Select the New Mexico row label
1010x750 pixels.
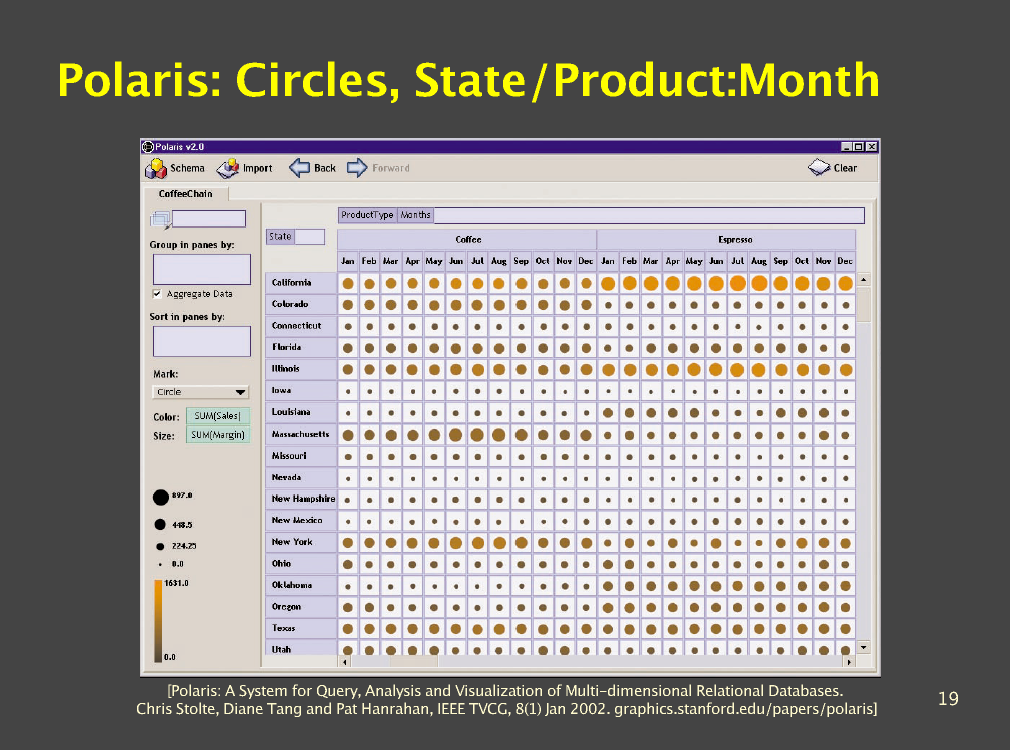[x=301, y=521]
